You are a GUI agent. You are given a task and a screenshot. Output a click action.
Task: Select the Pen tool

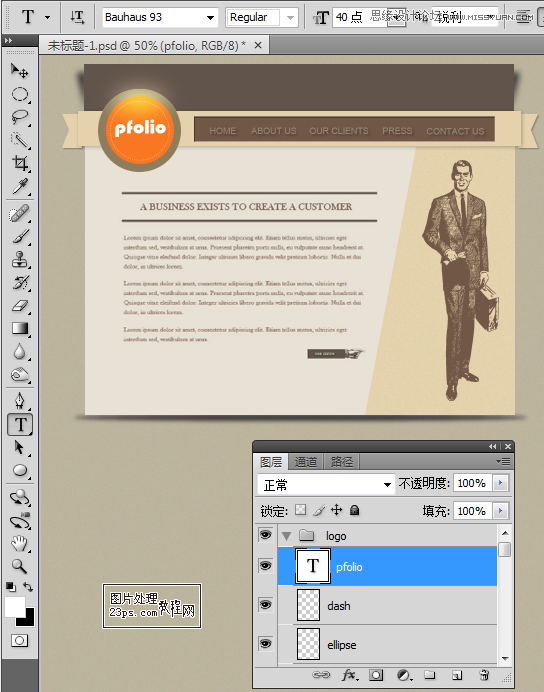click(x=19, y=401)
